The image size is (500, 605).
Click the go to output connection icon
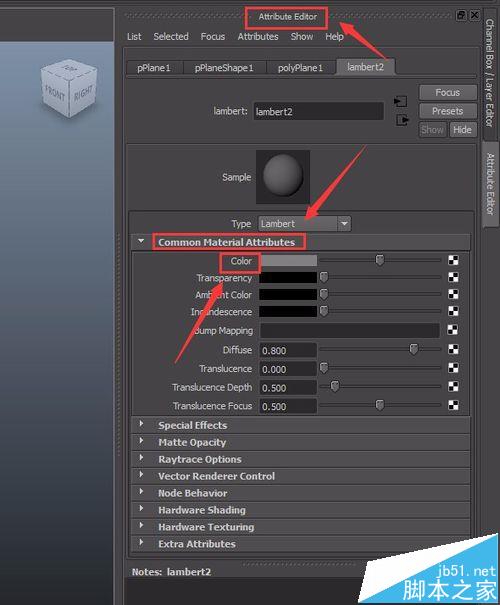(x=402, y=120)
